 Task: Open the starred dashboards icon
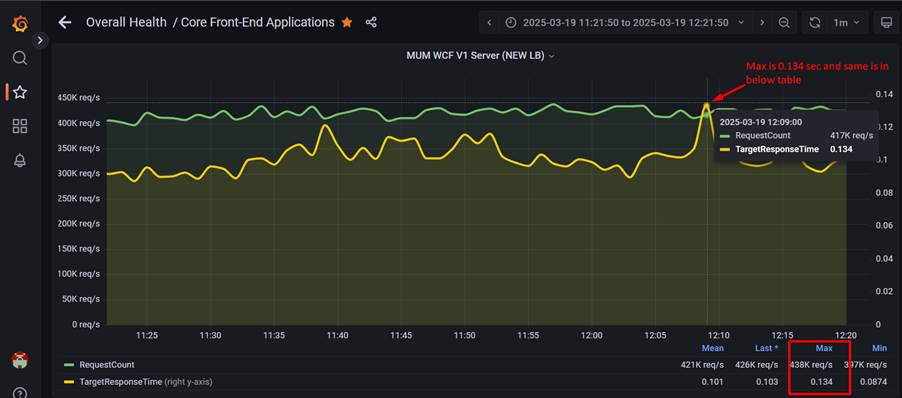(20, 92)
